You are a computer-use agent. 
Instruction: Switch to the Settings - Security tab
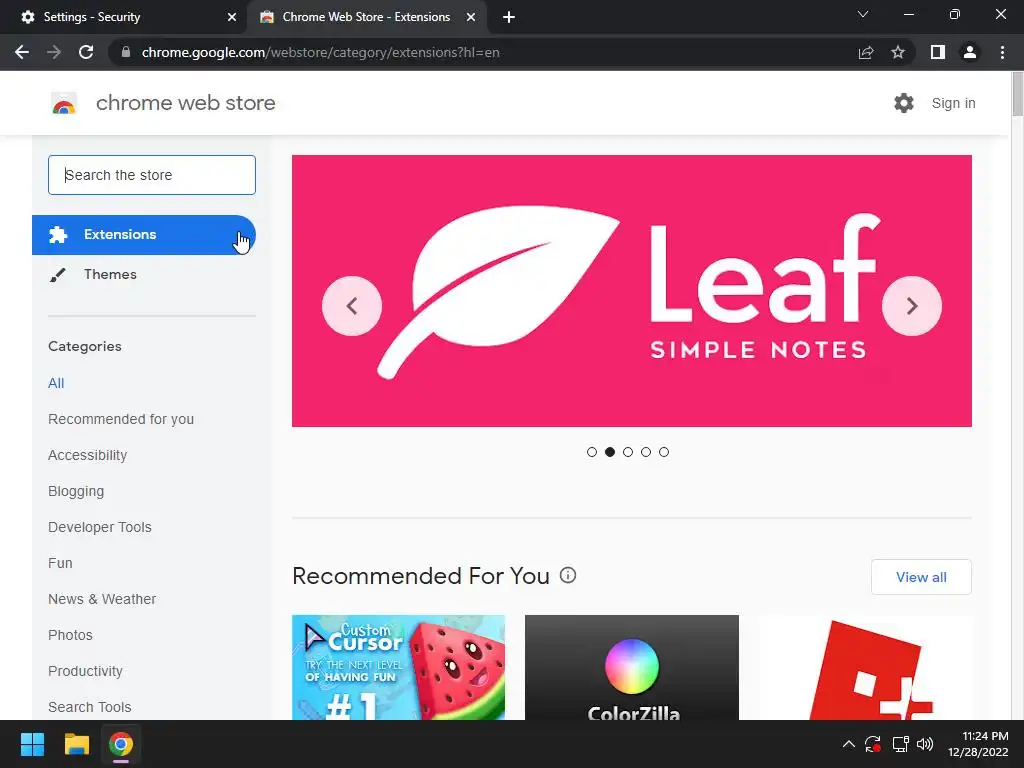[x=123, y=17]
